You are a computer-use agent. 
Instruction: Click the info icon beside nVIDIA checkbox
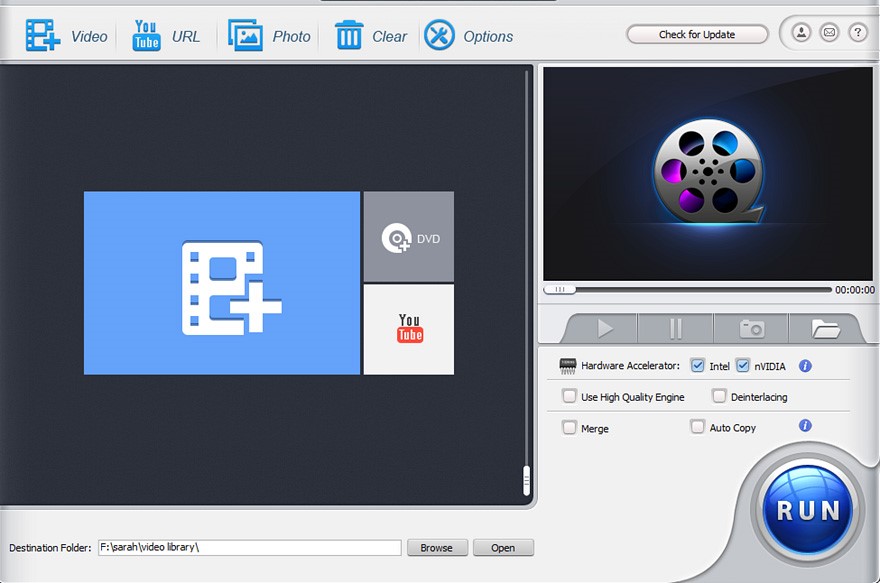[x=804, y=366]
